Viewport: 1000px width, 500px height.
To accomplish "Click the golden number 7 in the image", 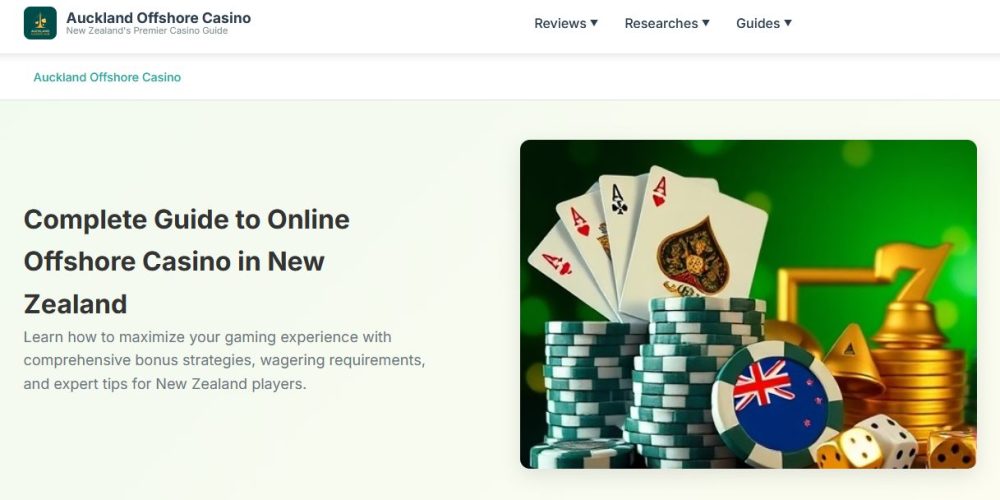I will point(913,271).
